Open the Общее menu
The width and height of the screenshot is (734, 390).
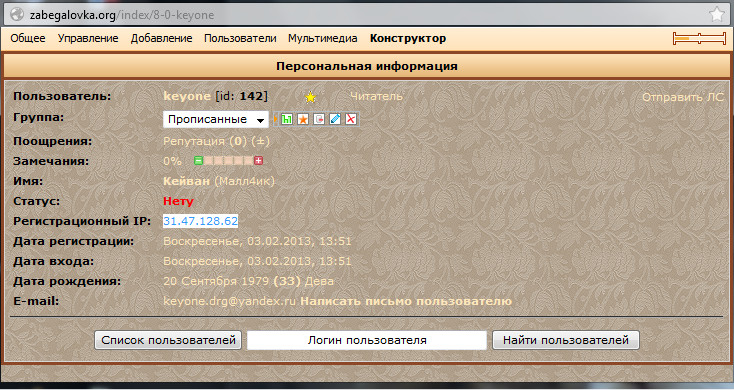[x=28, y=38]
